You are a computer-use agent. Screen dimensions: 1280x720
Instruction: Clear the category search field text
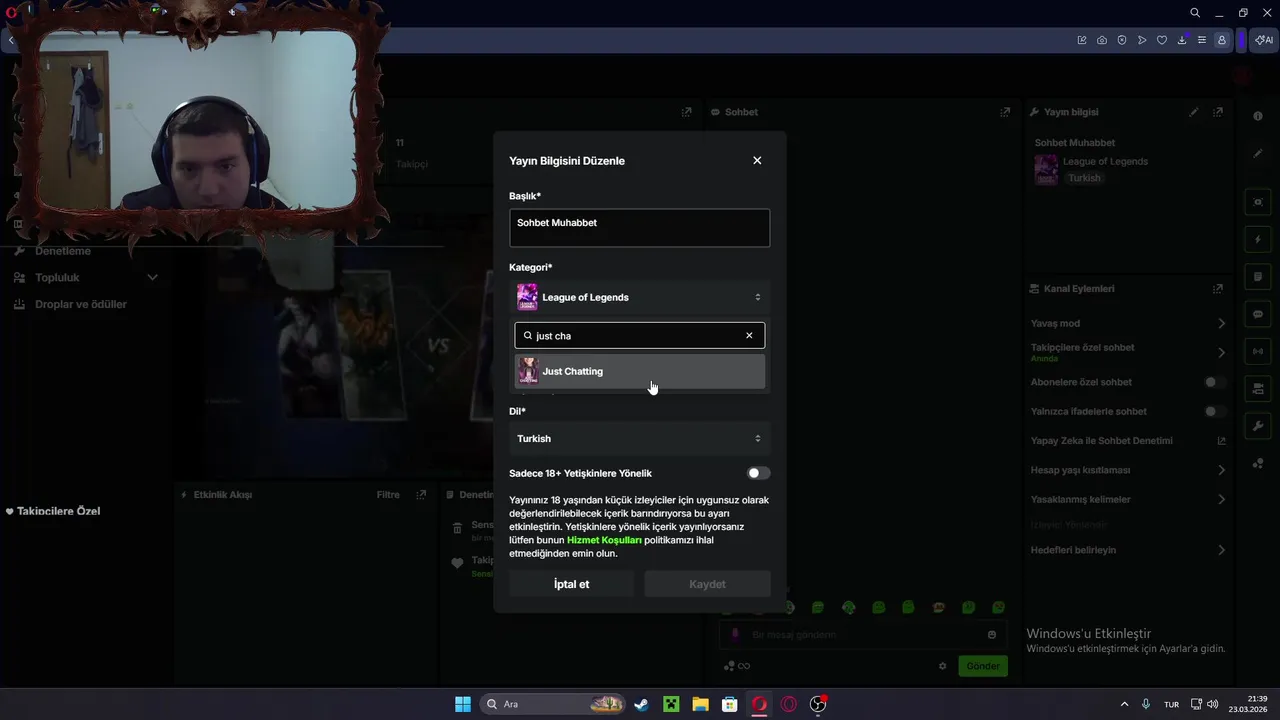(749, 336)
